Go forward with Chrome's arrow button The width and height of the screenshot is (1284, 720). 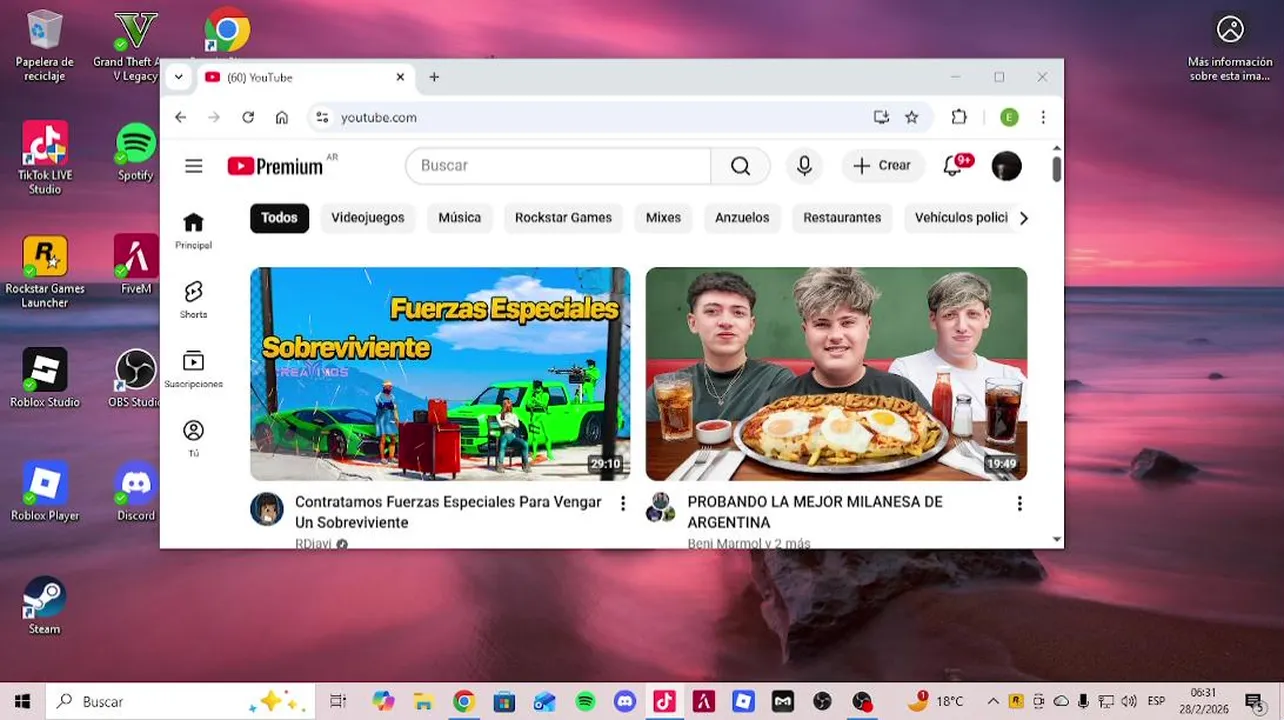coord(214,117)
